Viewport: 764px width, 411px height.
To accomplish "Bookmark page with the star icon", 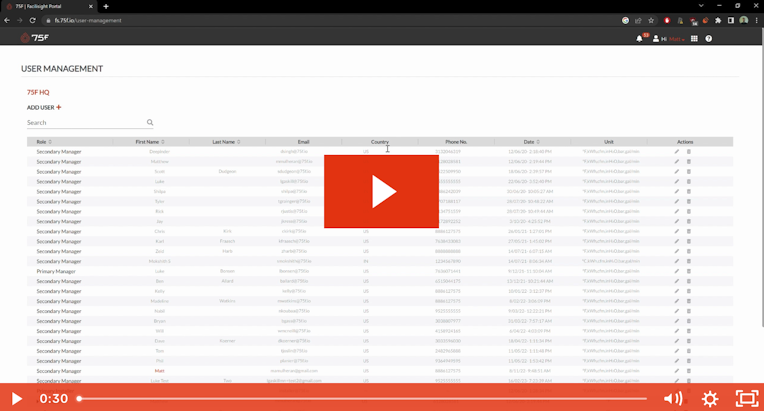I will coord(651,20).
